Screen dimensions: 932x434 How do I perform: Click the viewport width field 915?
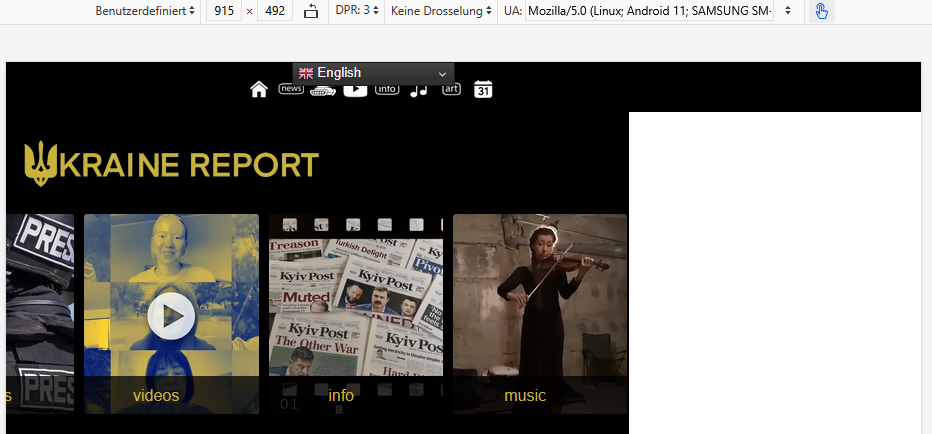[x=224, y=11]
